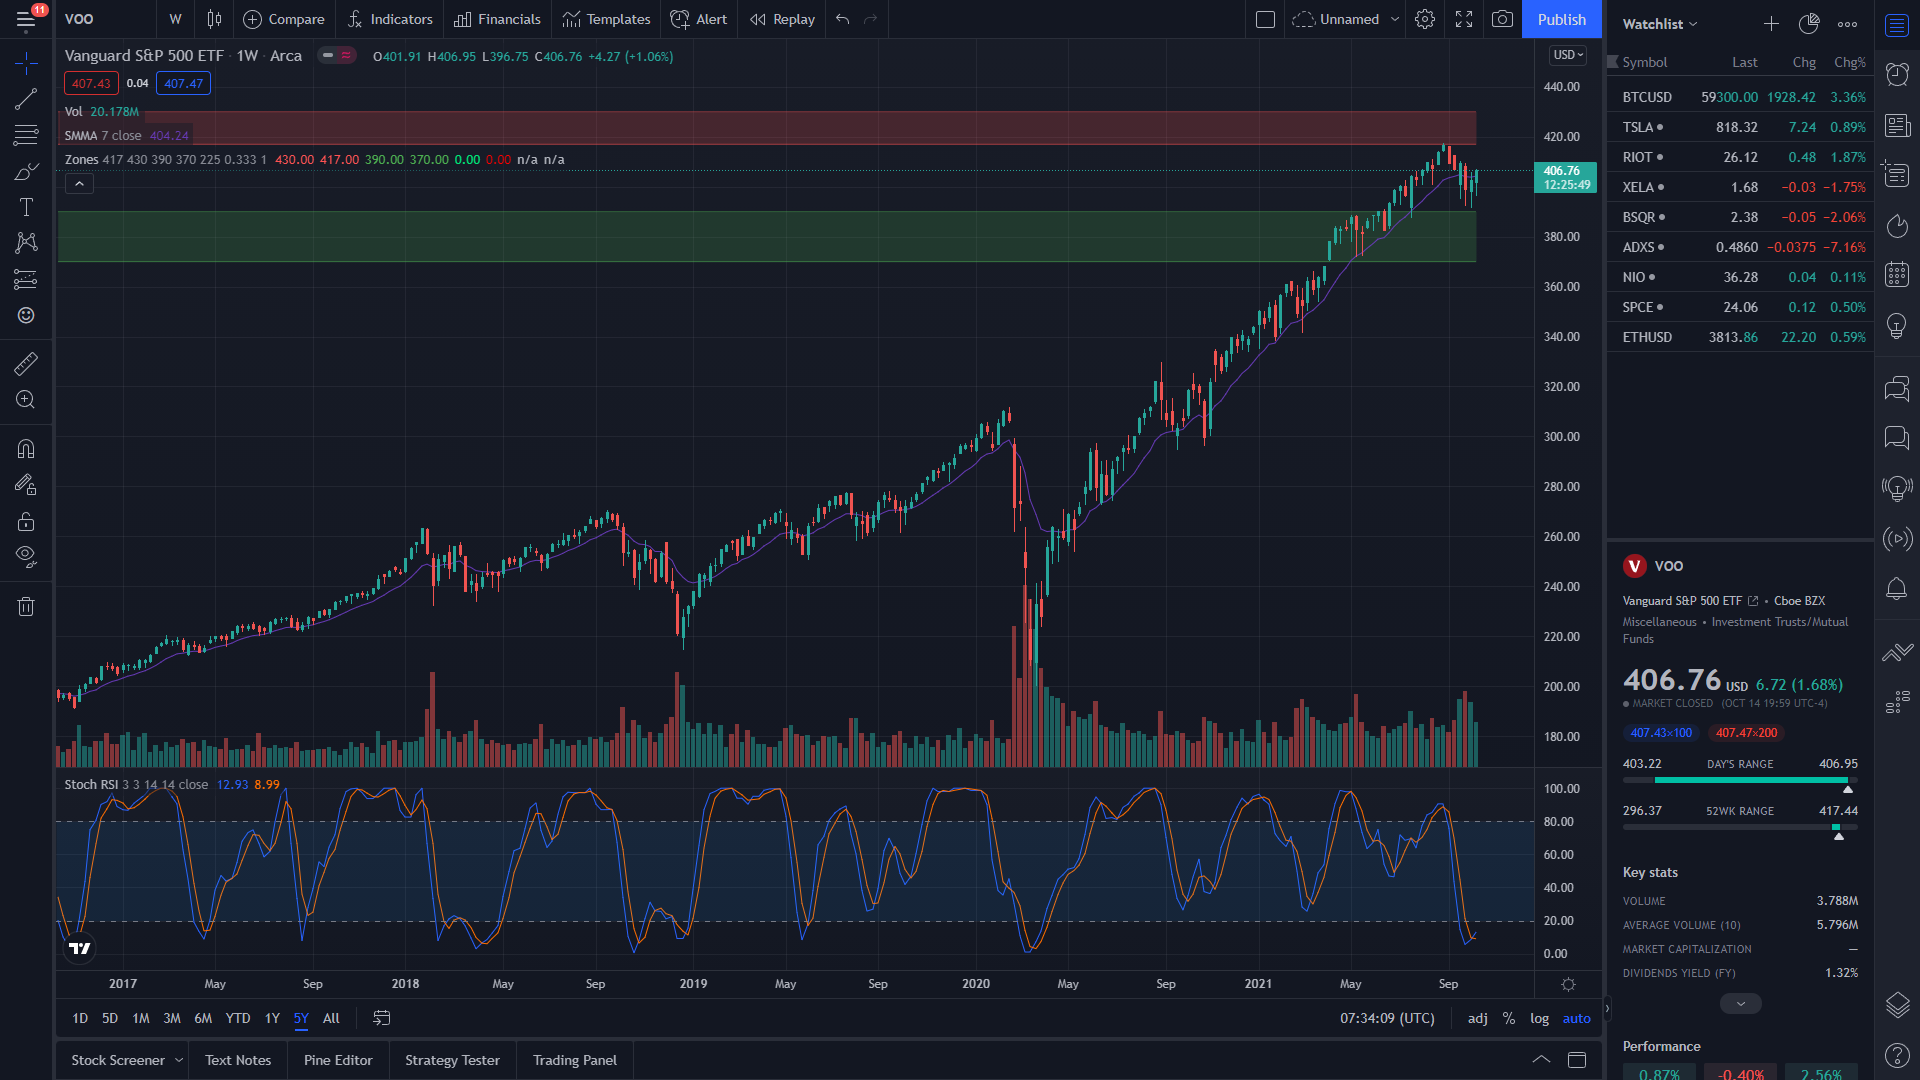Click the redo arrow in toolbar
This screenshot has width=1920, height=1080.
(x=871, y=19)
